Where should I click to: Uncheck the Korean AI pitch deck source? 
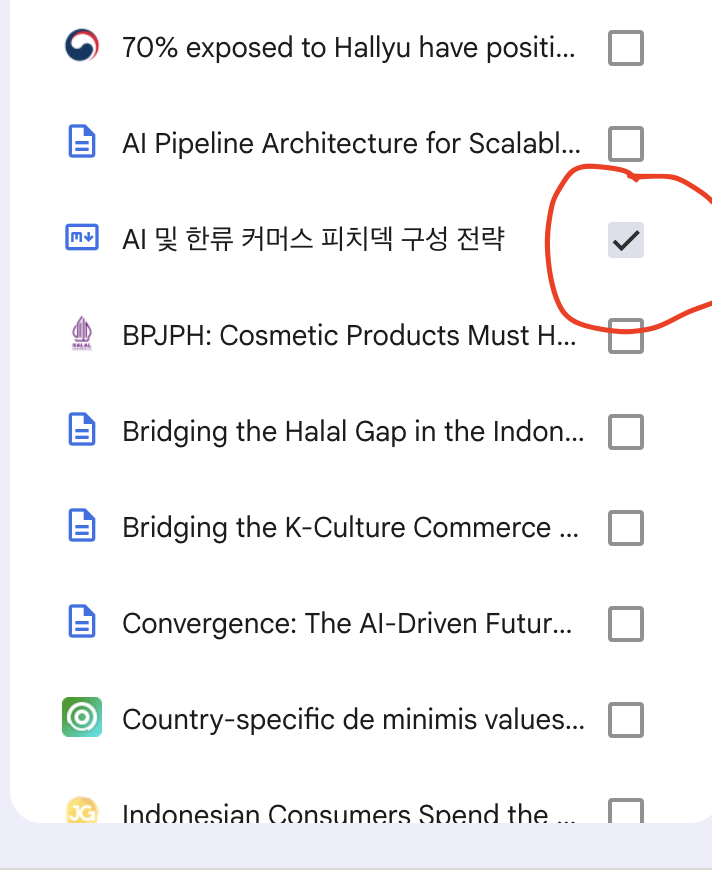click(x=625, y=238)
